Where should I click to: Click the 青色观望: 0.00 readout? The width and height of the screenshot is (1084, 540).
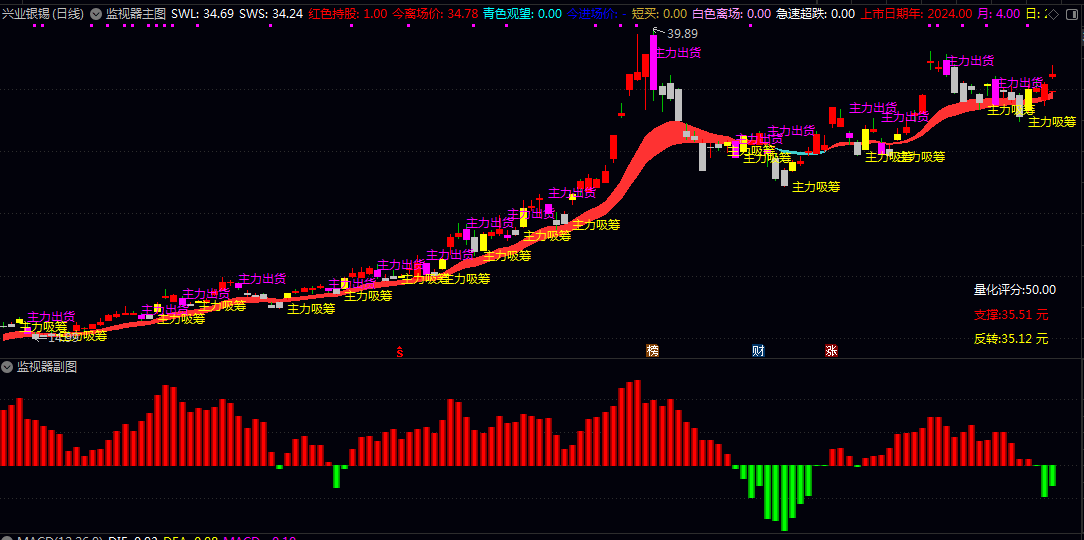tap(522, 13)
